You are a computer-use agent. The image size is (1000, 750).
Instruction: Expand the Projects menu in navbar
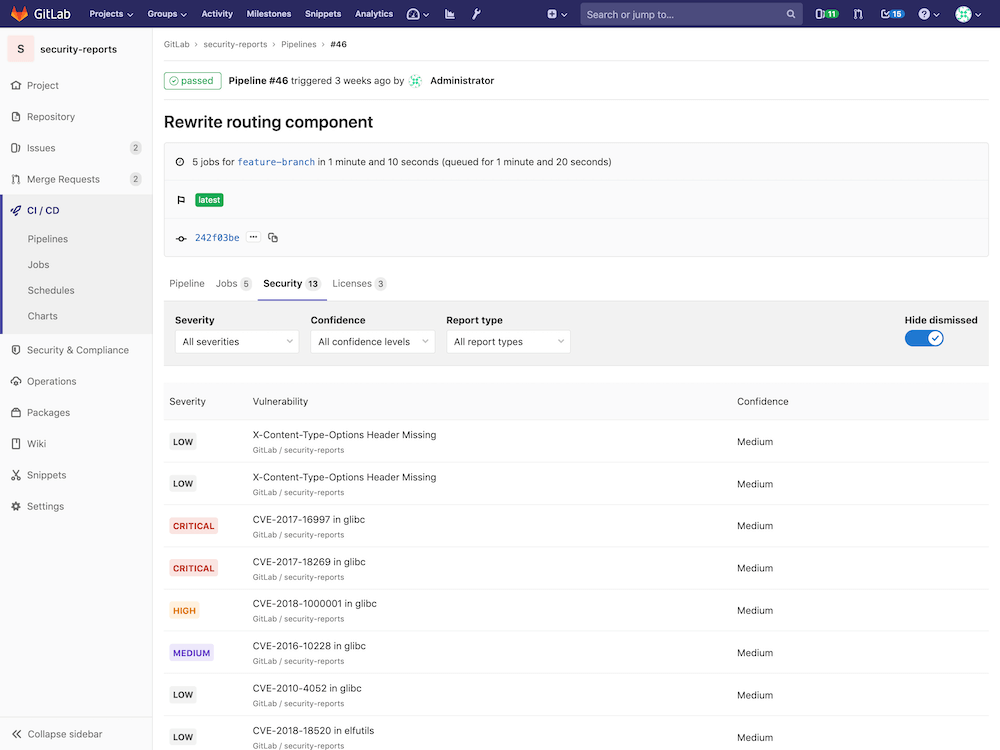(x=111, y=14)
